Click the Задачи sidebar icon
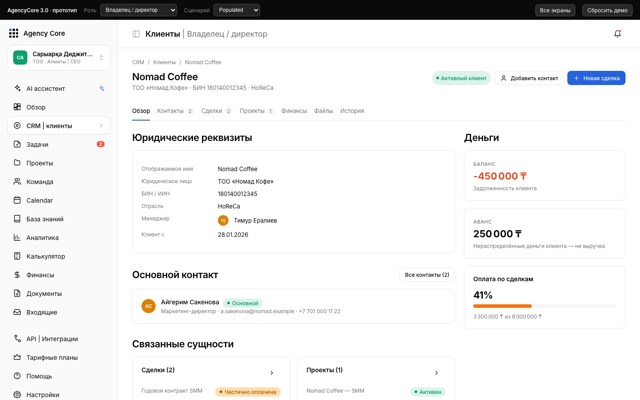Screen dimensions: 640x400 [17, 144]
